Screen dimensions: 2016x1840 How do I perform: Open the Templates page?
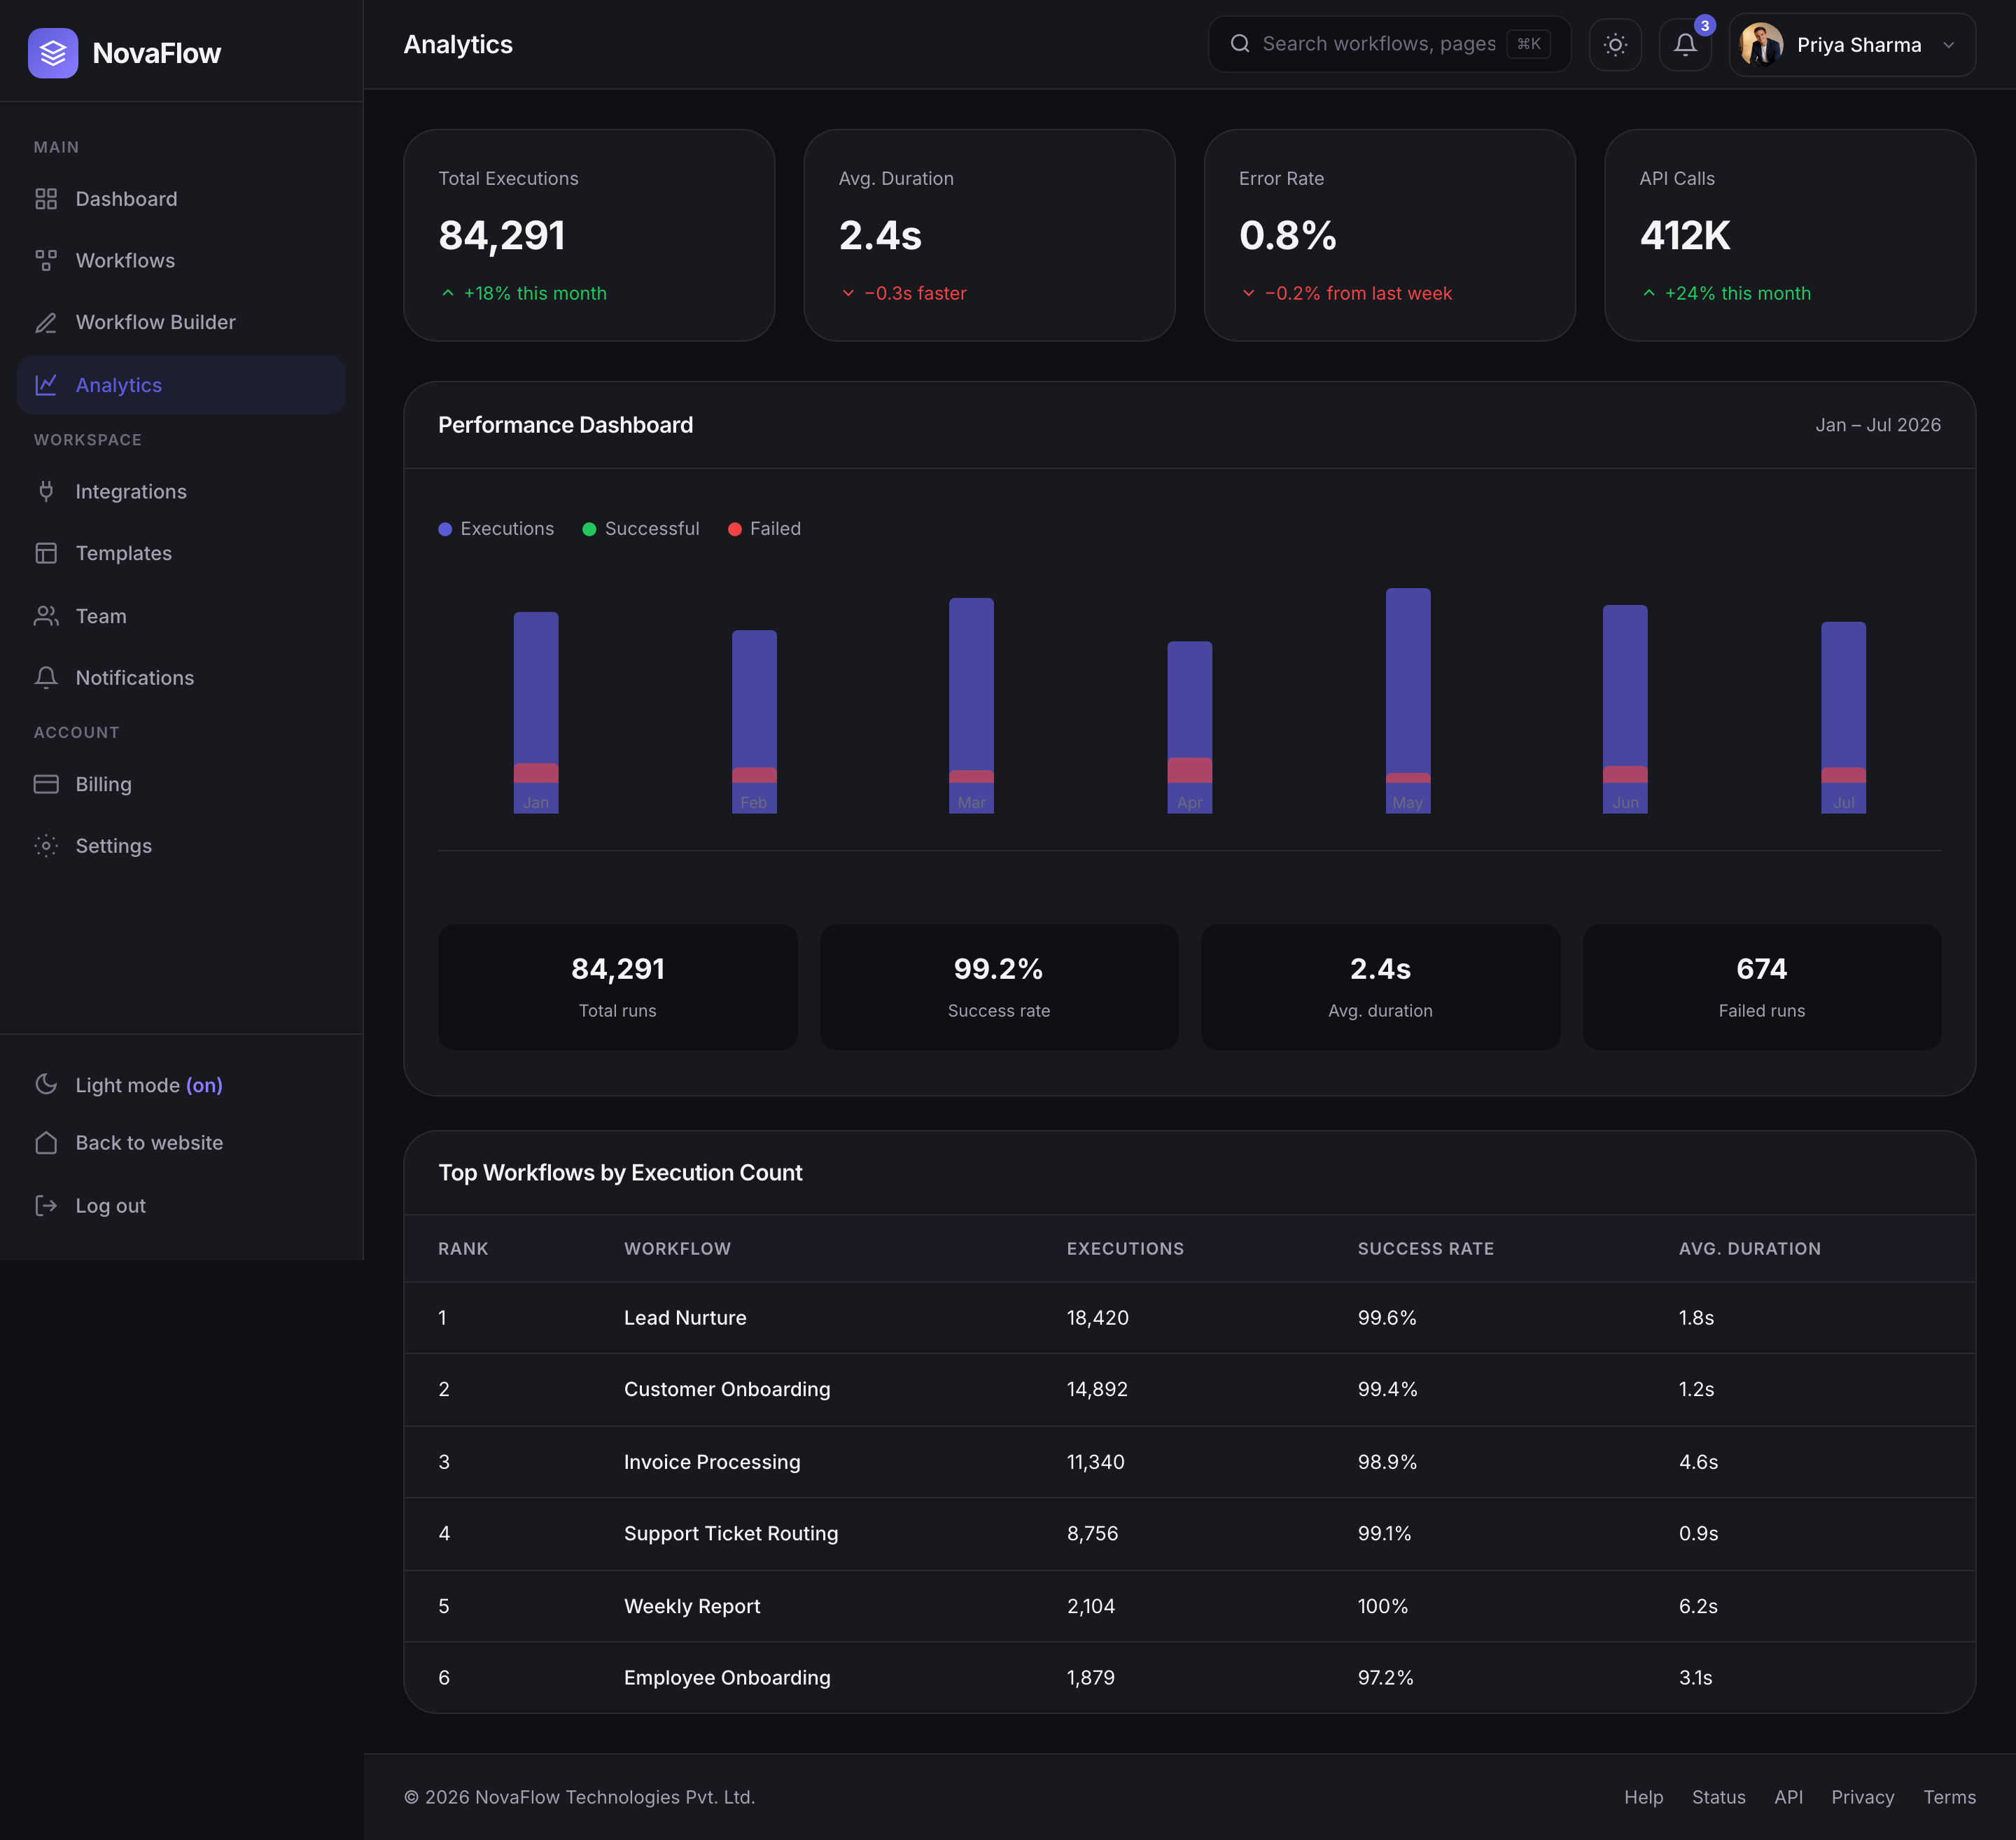tap(181, 553)
